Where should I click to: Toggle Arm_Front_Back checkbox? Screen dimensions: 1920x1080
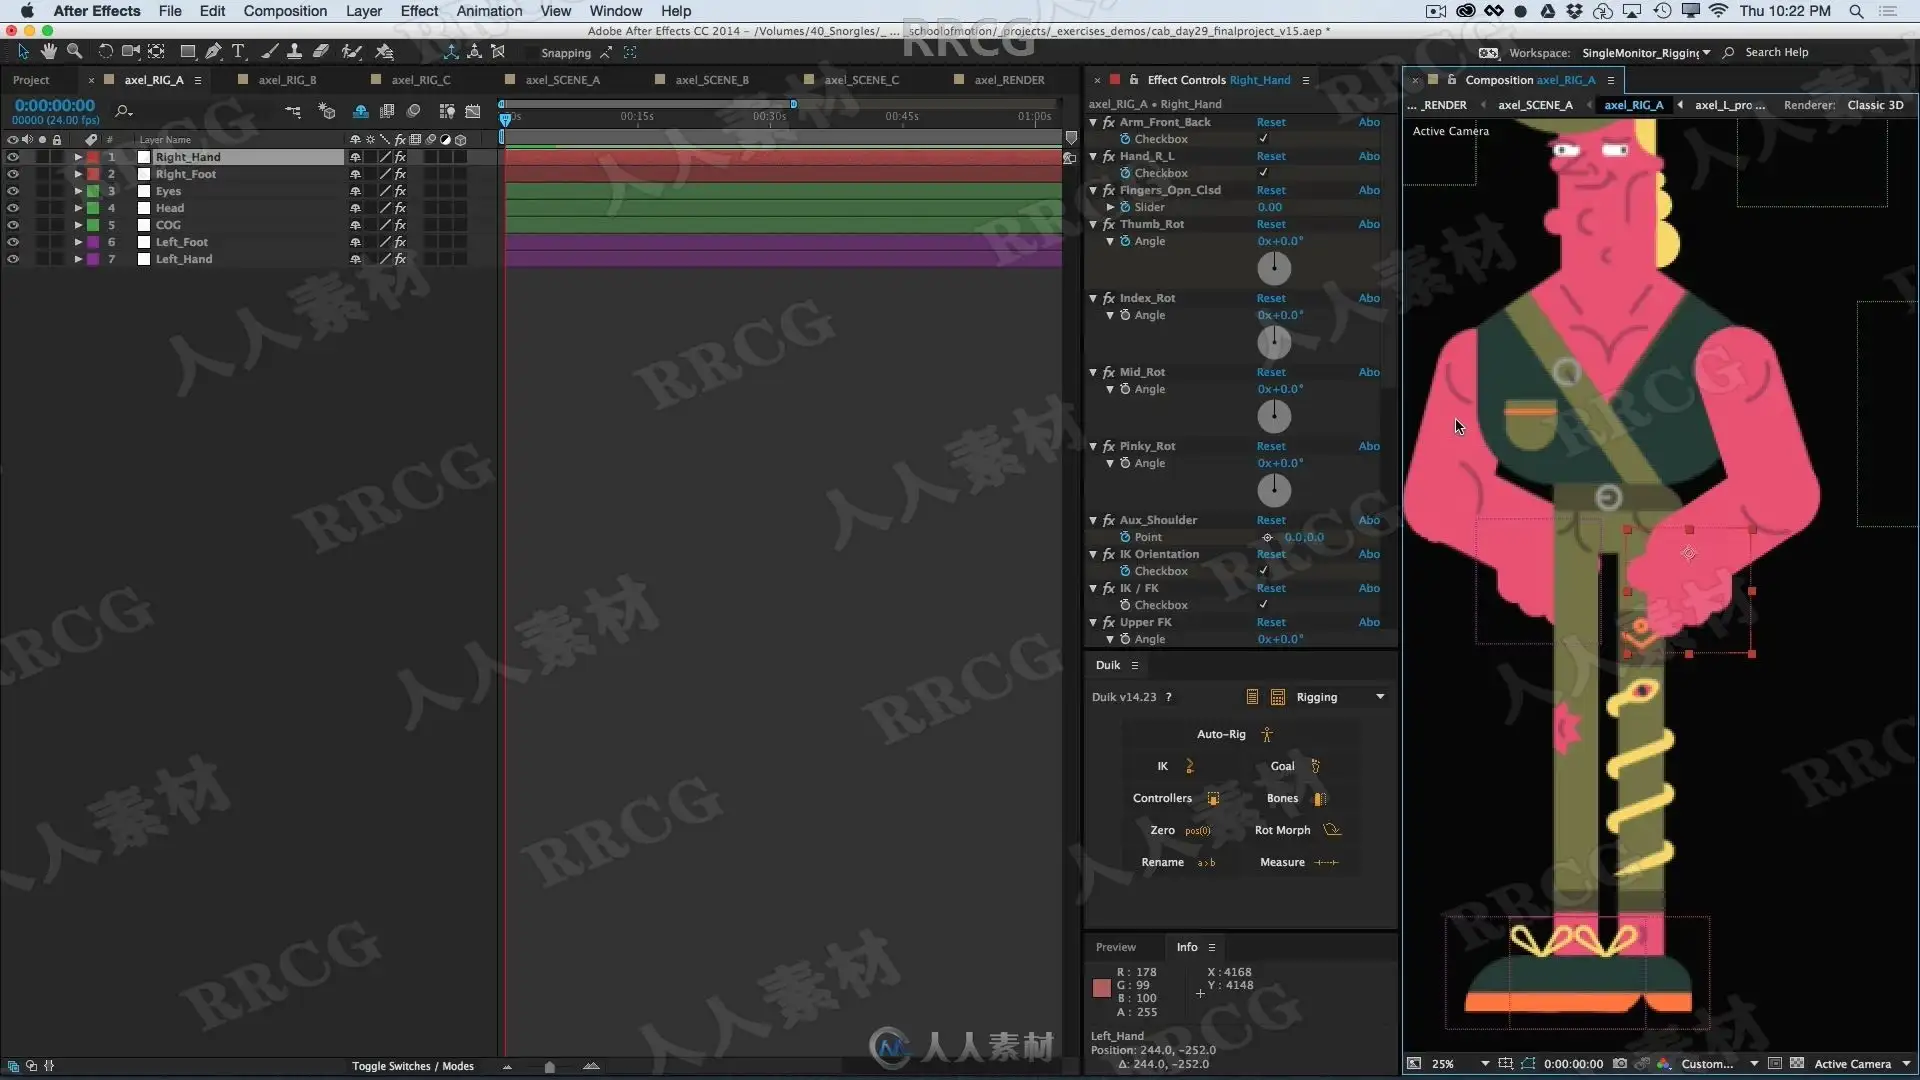(x=1263, y=139)
